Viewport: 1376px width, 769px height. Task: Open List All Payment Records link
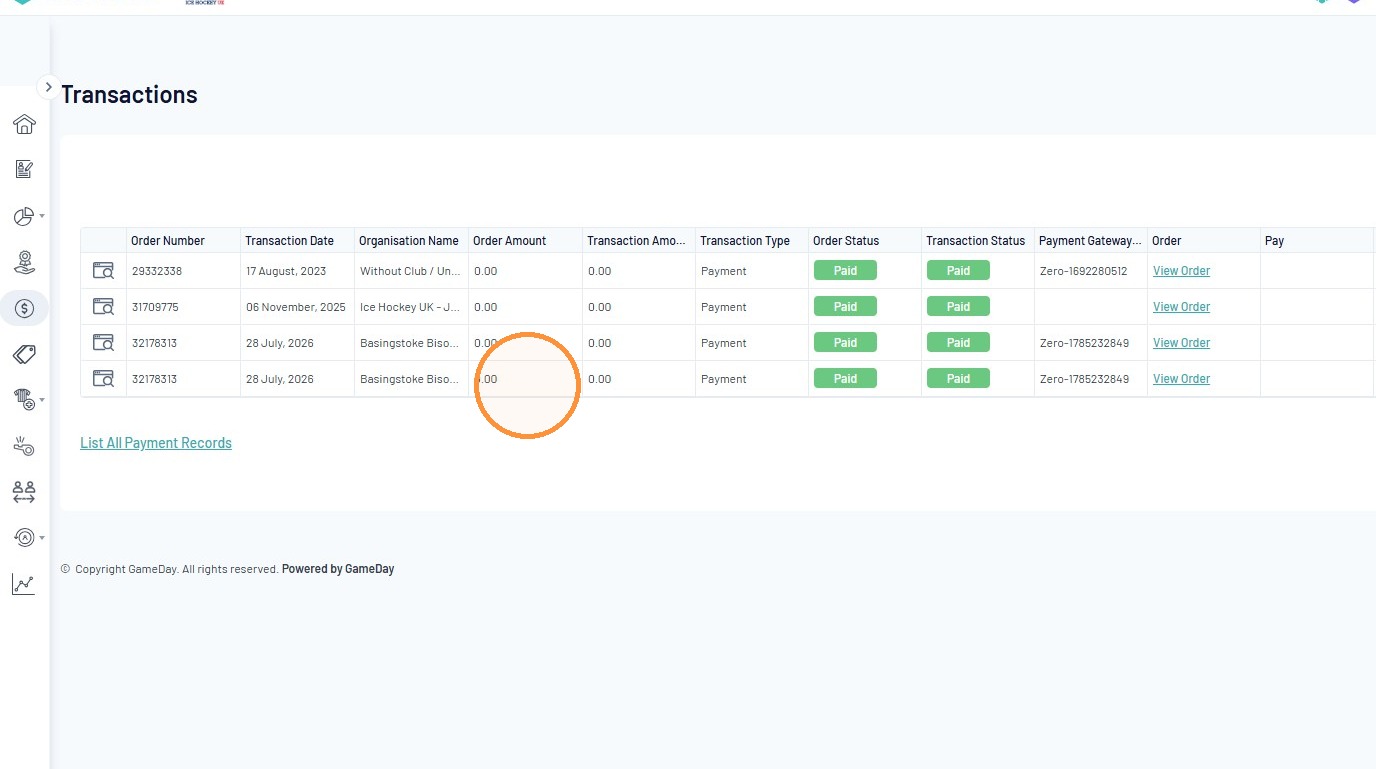[x=156, y=443]
